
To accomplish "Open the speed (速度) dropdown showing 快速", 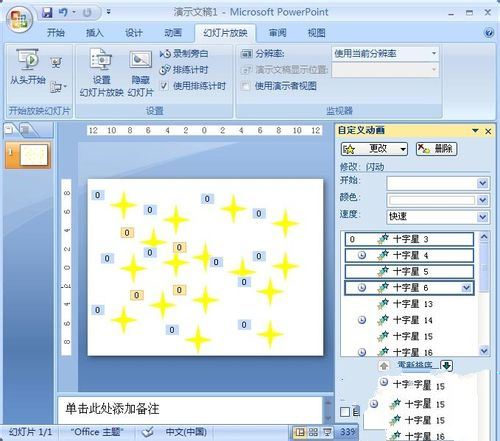I will click(x=438, y=217).
